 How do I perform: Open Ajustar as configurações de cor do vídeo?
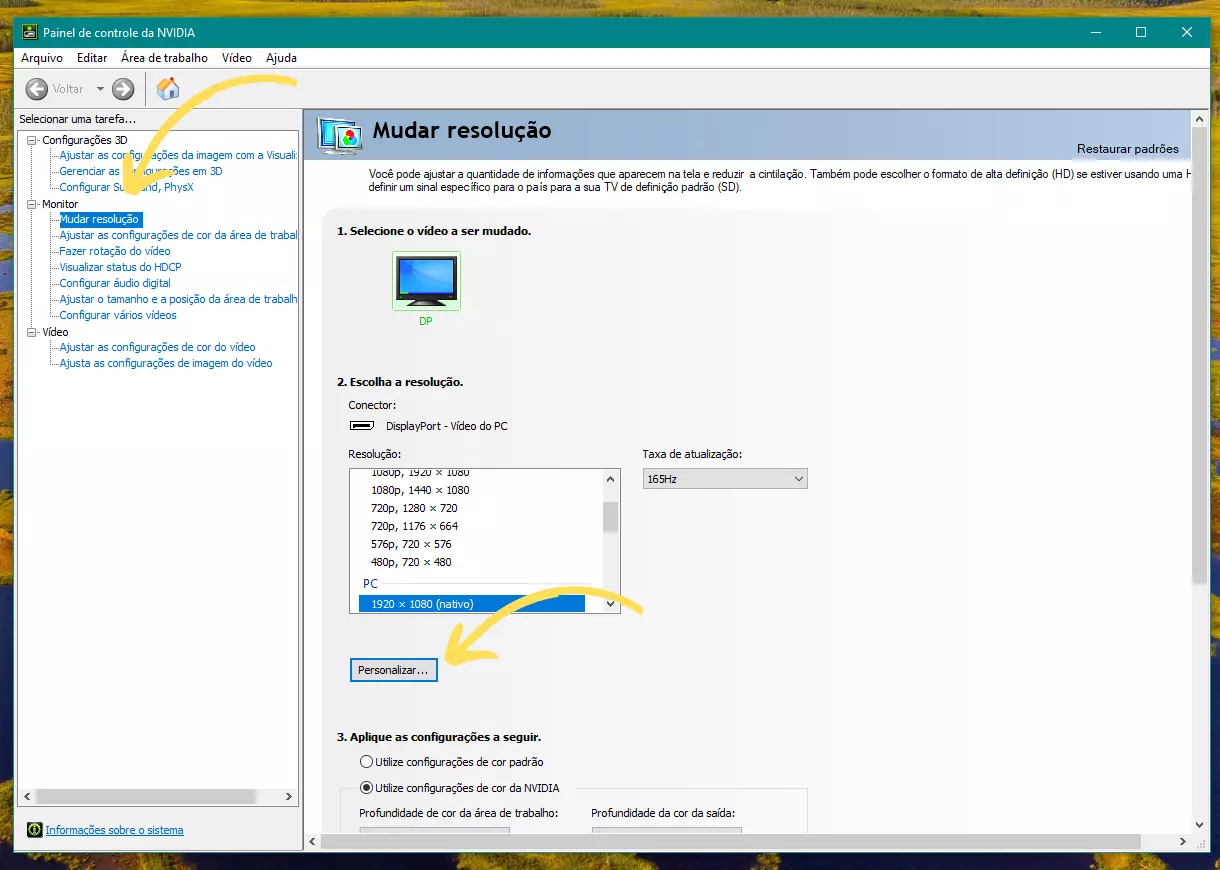tap(157, 347)
